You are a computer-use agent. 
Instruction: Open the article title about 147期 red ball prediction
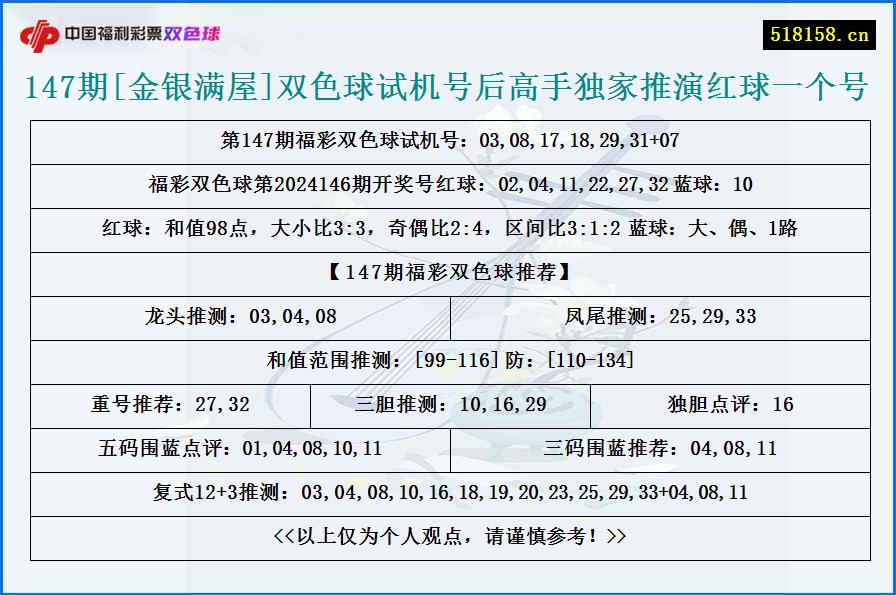coord(448,85)
